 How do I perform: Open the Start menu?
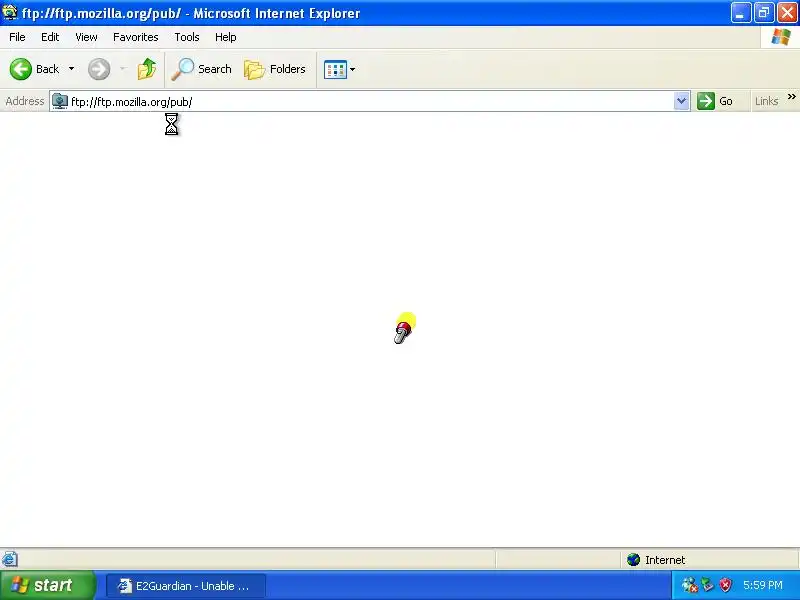48,585
